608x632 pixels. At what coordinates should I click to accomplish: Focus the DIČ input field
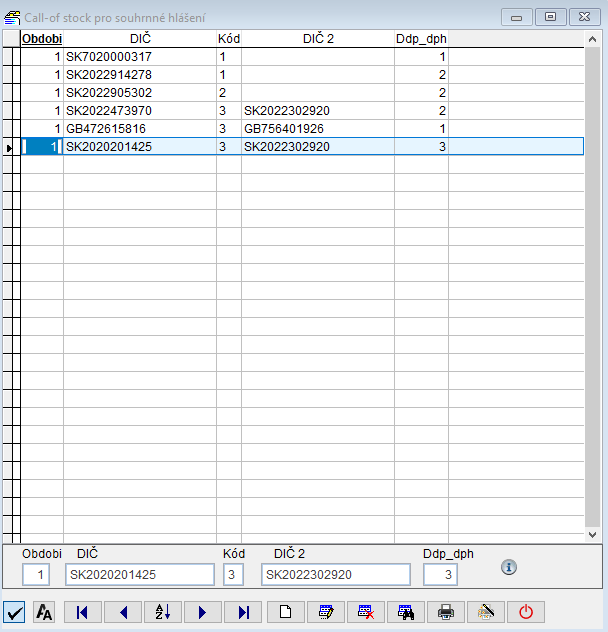pos(140,575)
